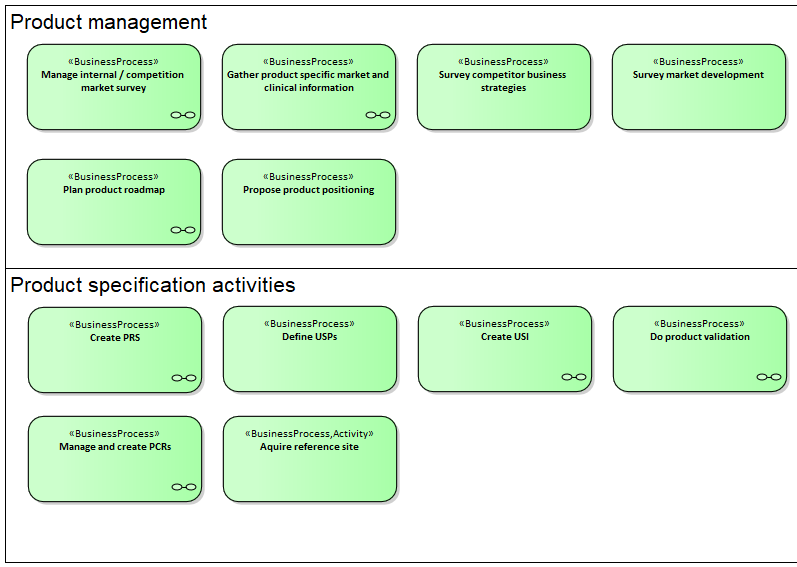Screen dimensions: 797x567
Task: Click composite icon on Plan product roadmap
Action: click(x=183, y=230)
